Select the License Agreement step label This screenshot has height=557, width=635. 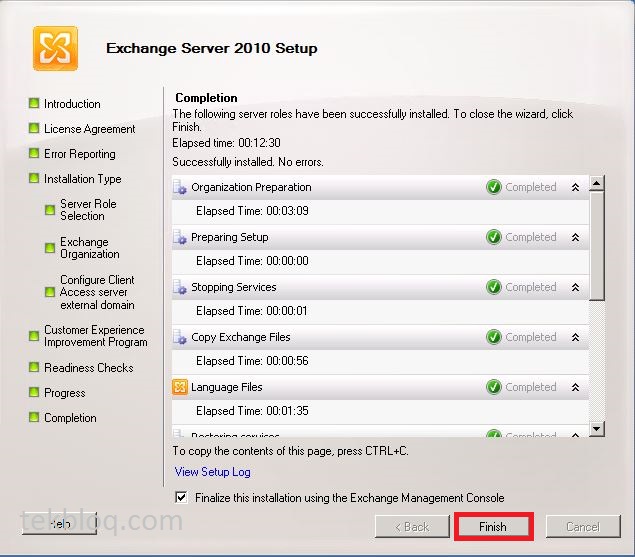pos(90,129)
